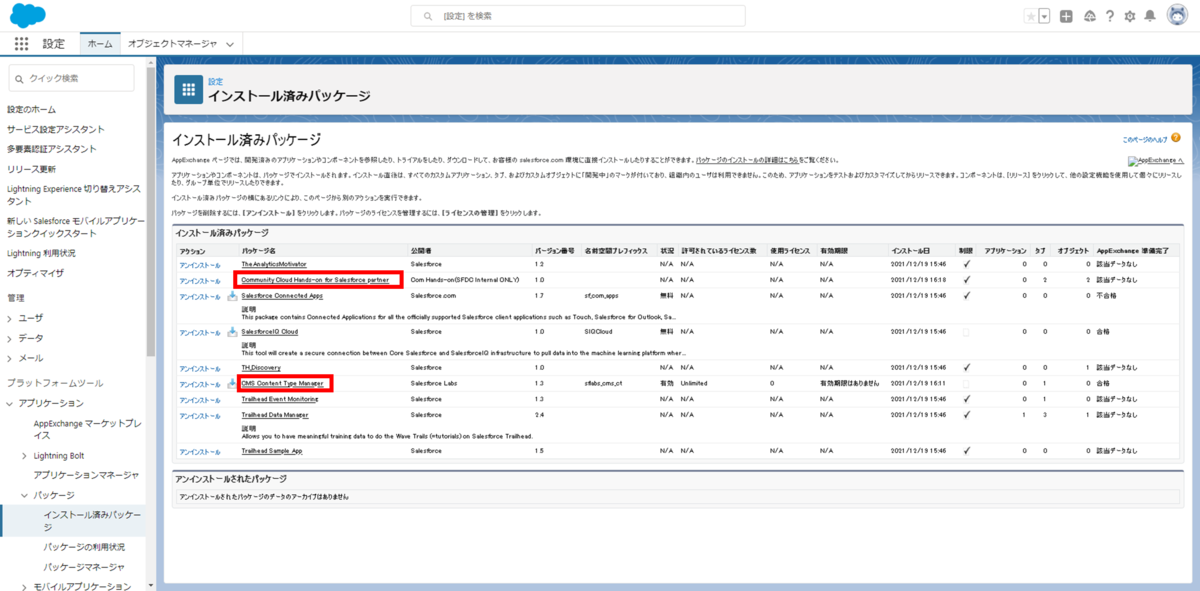
Task: Toggle the 制限 checkmark for Trailhead Sample App
Action: [966, 451]
